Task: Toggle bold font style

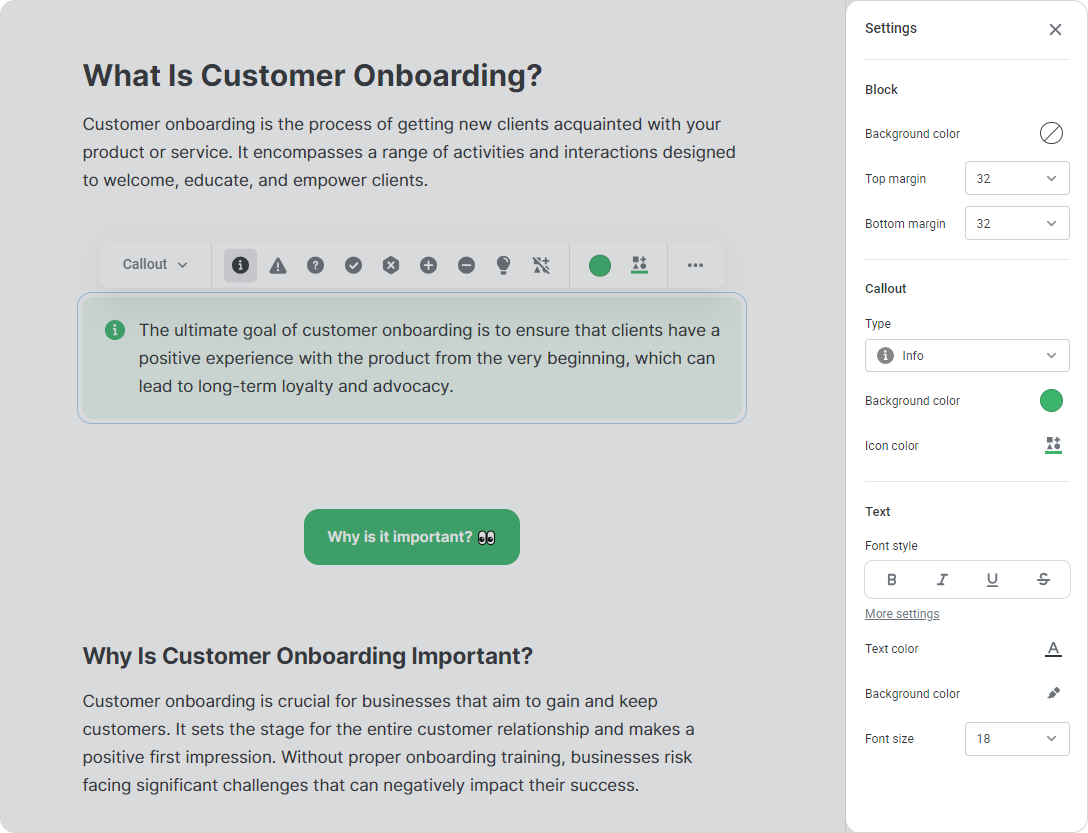Action: (x=892, y=580)
